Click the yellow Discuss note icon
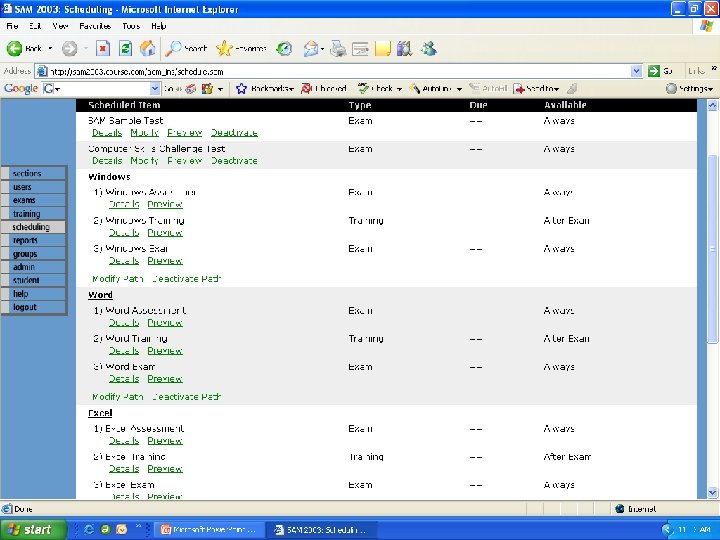Screen dimensions: 720x540 pyautogui.click(x=382, y=48)
